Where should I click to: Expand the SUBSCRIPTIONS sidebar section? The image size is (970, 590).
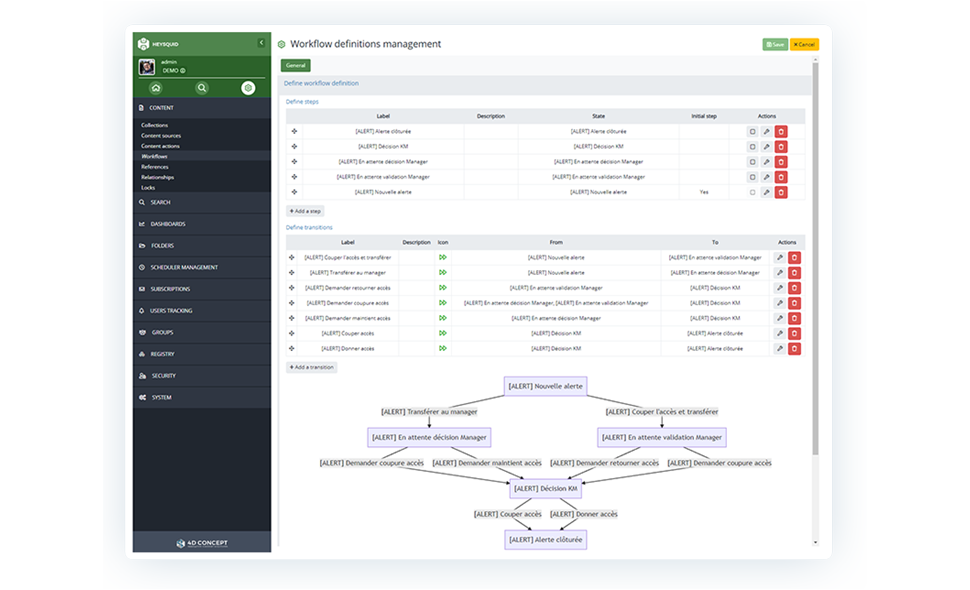click(x=202, y=289)
